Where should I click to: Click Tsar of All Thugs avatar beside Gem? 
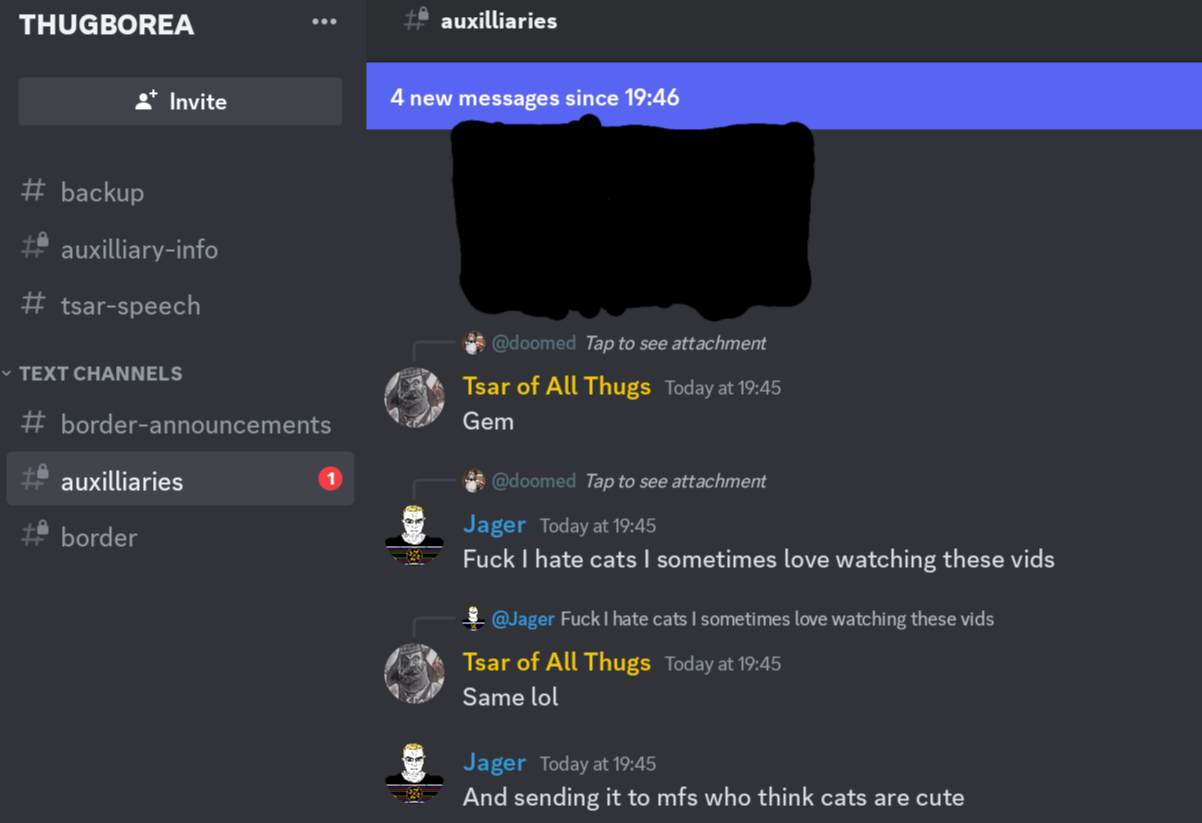(414, 397)
